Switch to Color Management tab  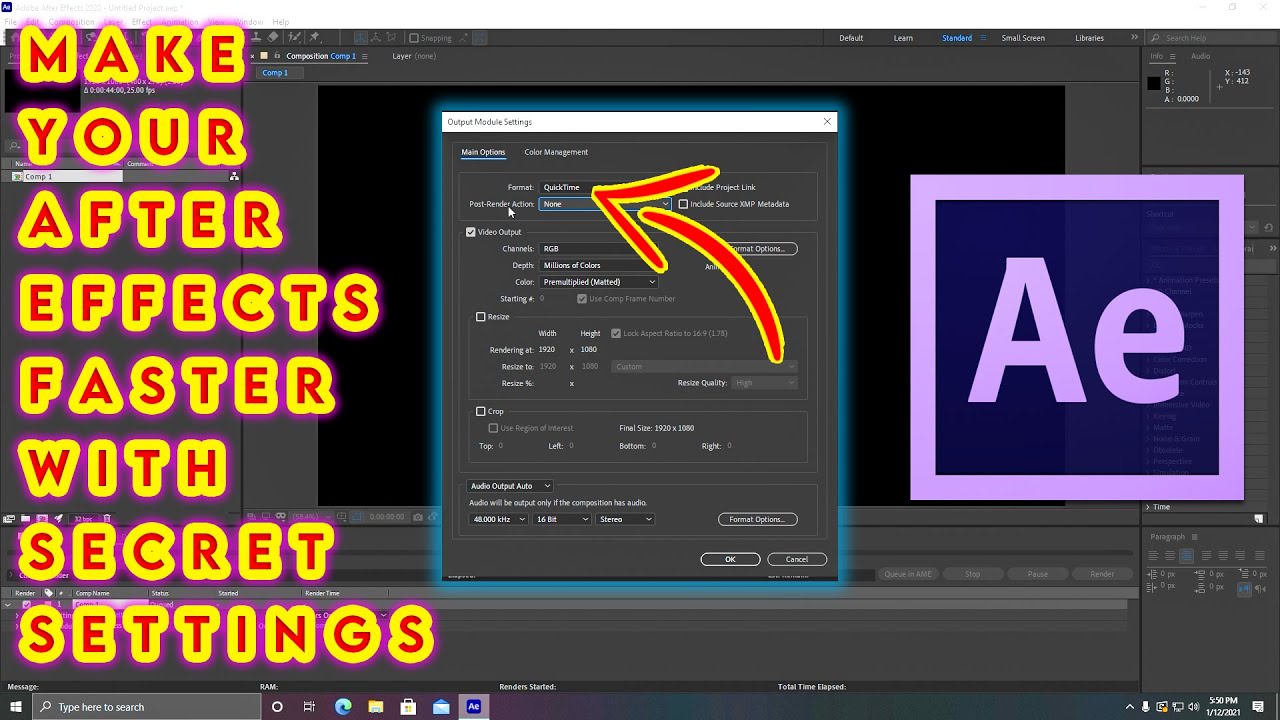click(x=556, y=152)
